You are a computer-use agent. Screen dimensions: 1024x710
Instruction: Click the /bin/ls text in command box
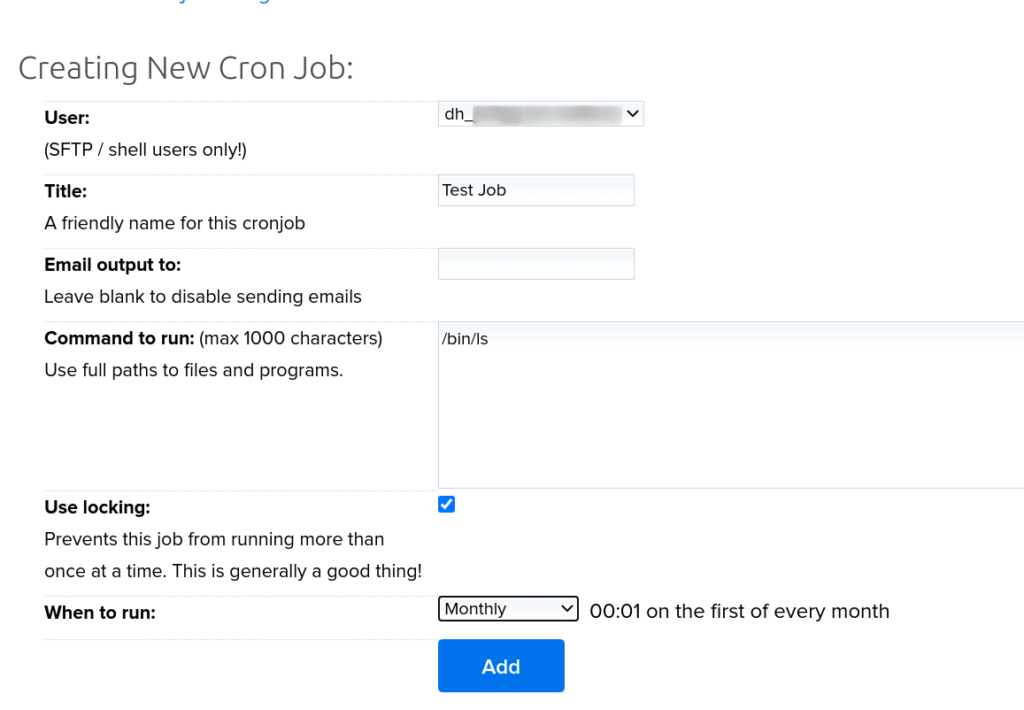point(465,339)
